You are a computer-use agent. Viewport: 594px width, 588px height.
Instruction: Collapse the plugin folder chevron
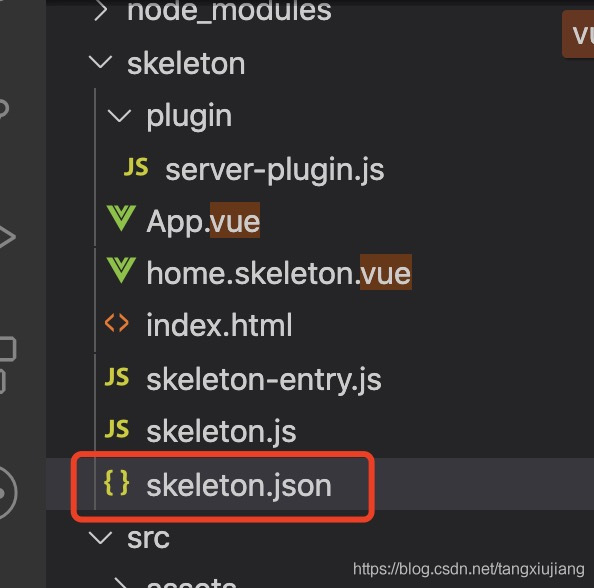[119, 116]
